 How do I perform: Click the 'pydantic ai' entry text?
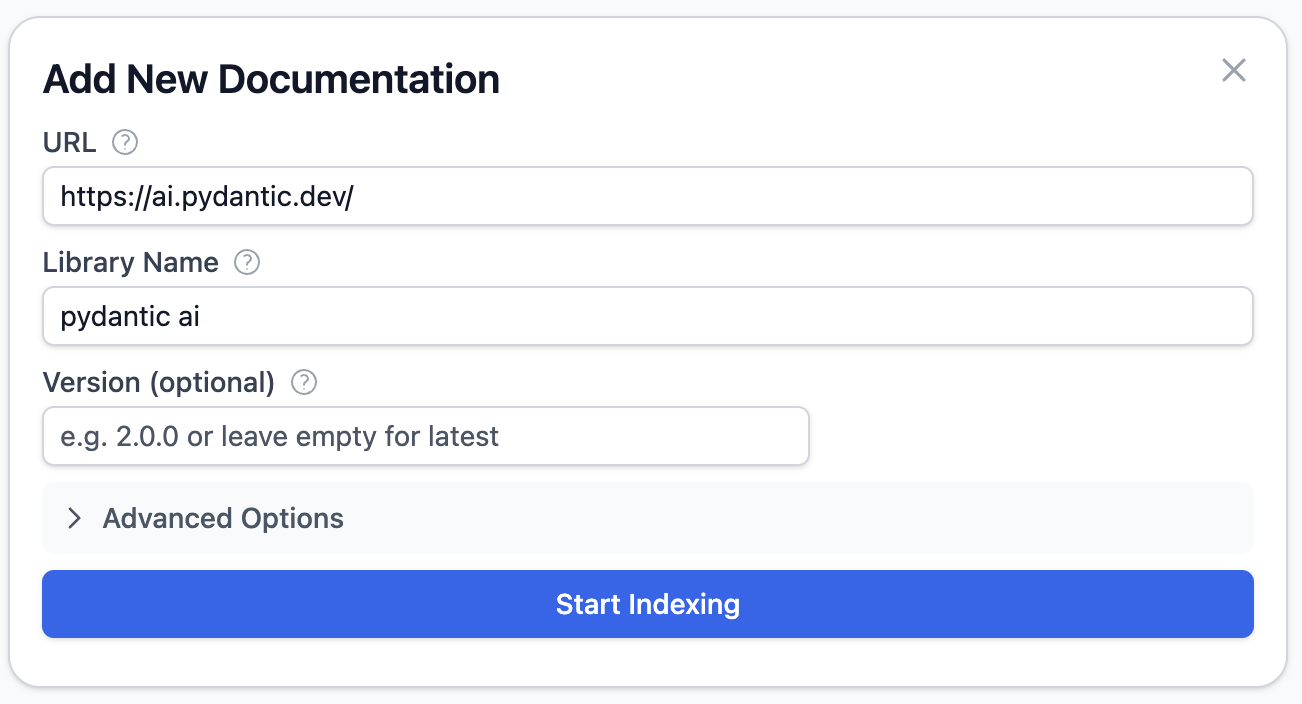130,316
